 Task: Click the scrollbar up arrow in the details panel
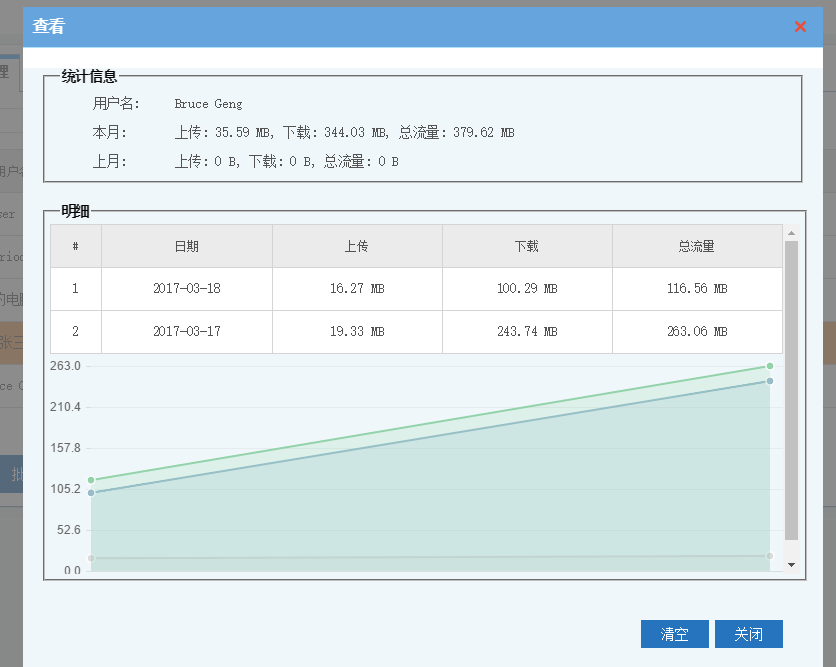click(x=791, y=233)
